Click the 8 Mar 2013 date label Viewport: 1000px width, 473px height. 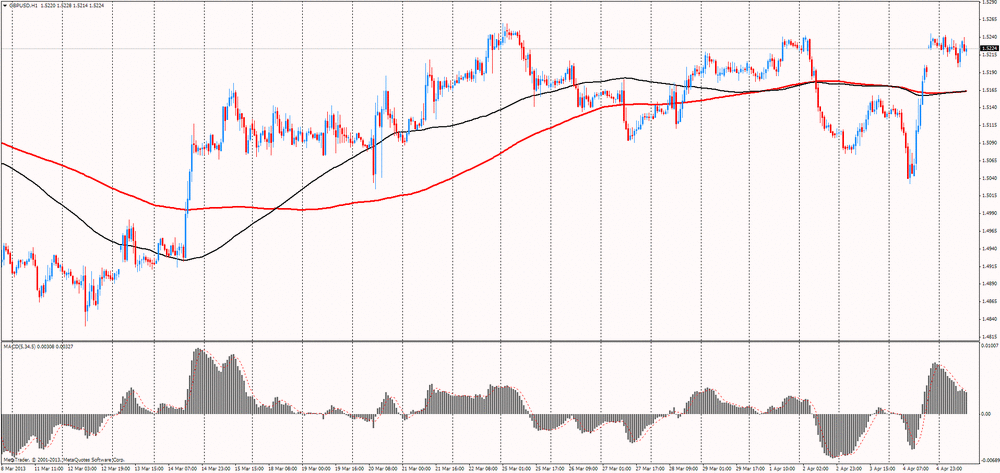click(x=14, y=467)
